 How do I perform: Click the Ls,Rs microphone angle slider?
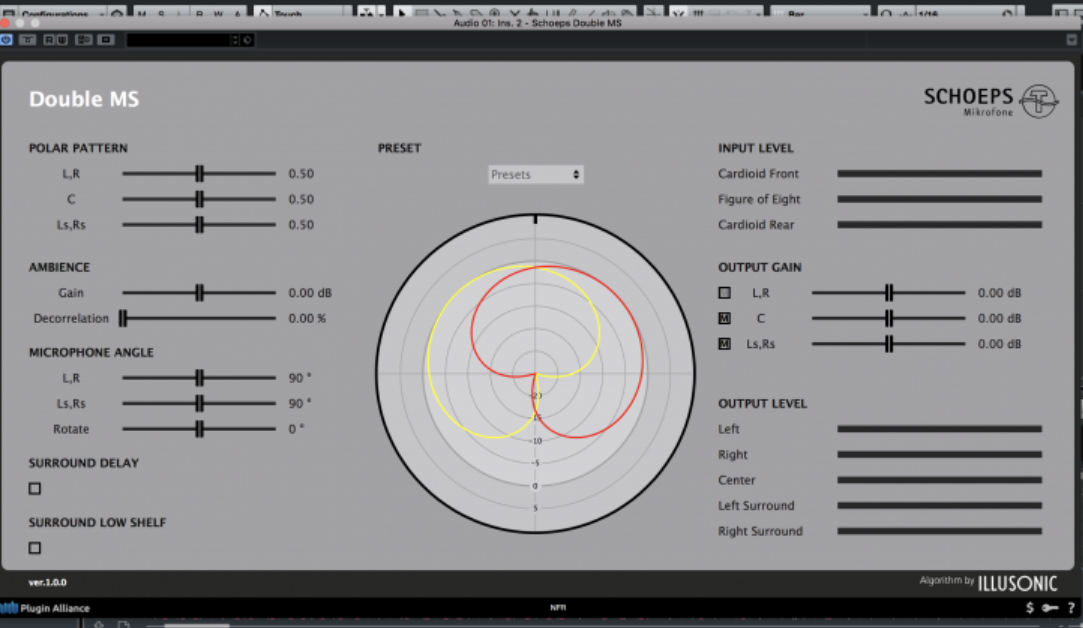point(199,403)
